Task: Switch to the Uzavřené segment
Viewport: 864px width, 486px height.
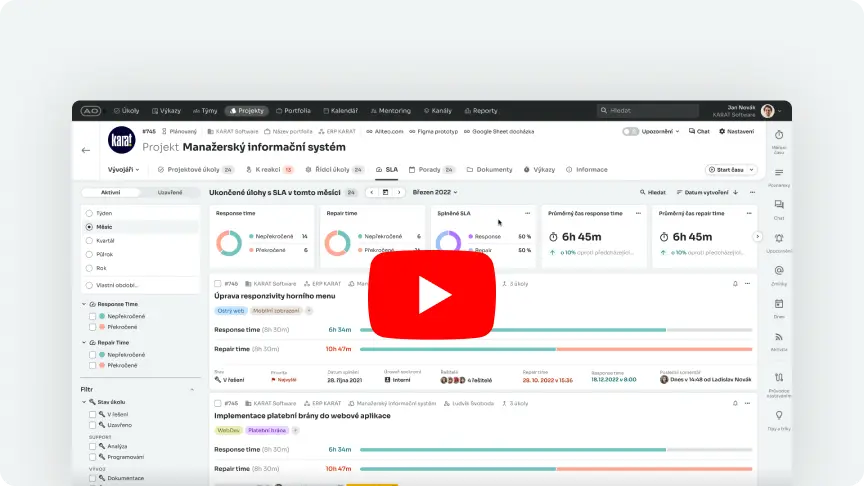Action: point(169,192)
